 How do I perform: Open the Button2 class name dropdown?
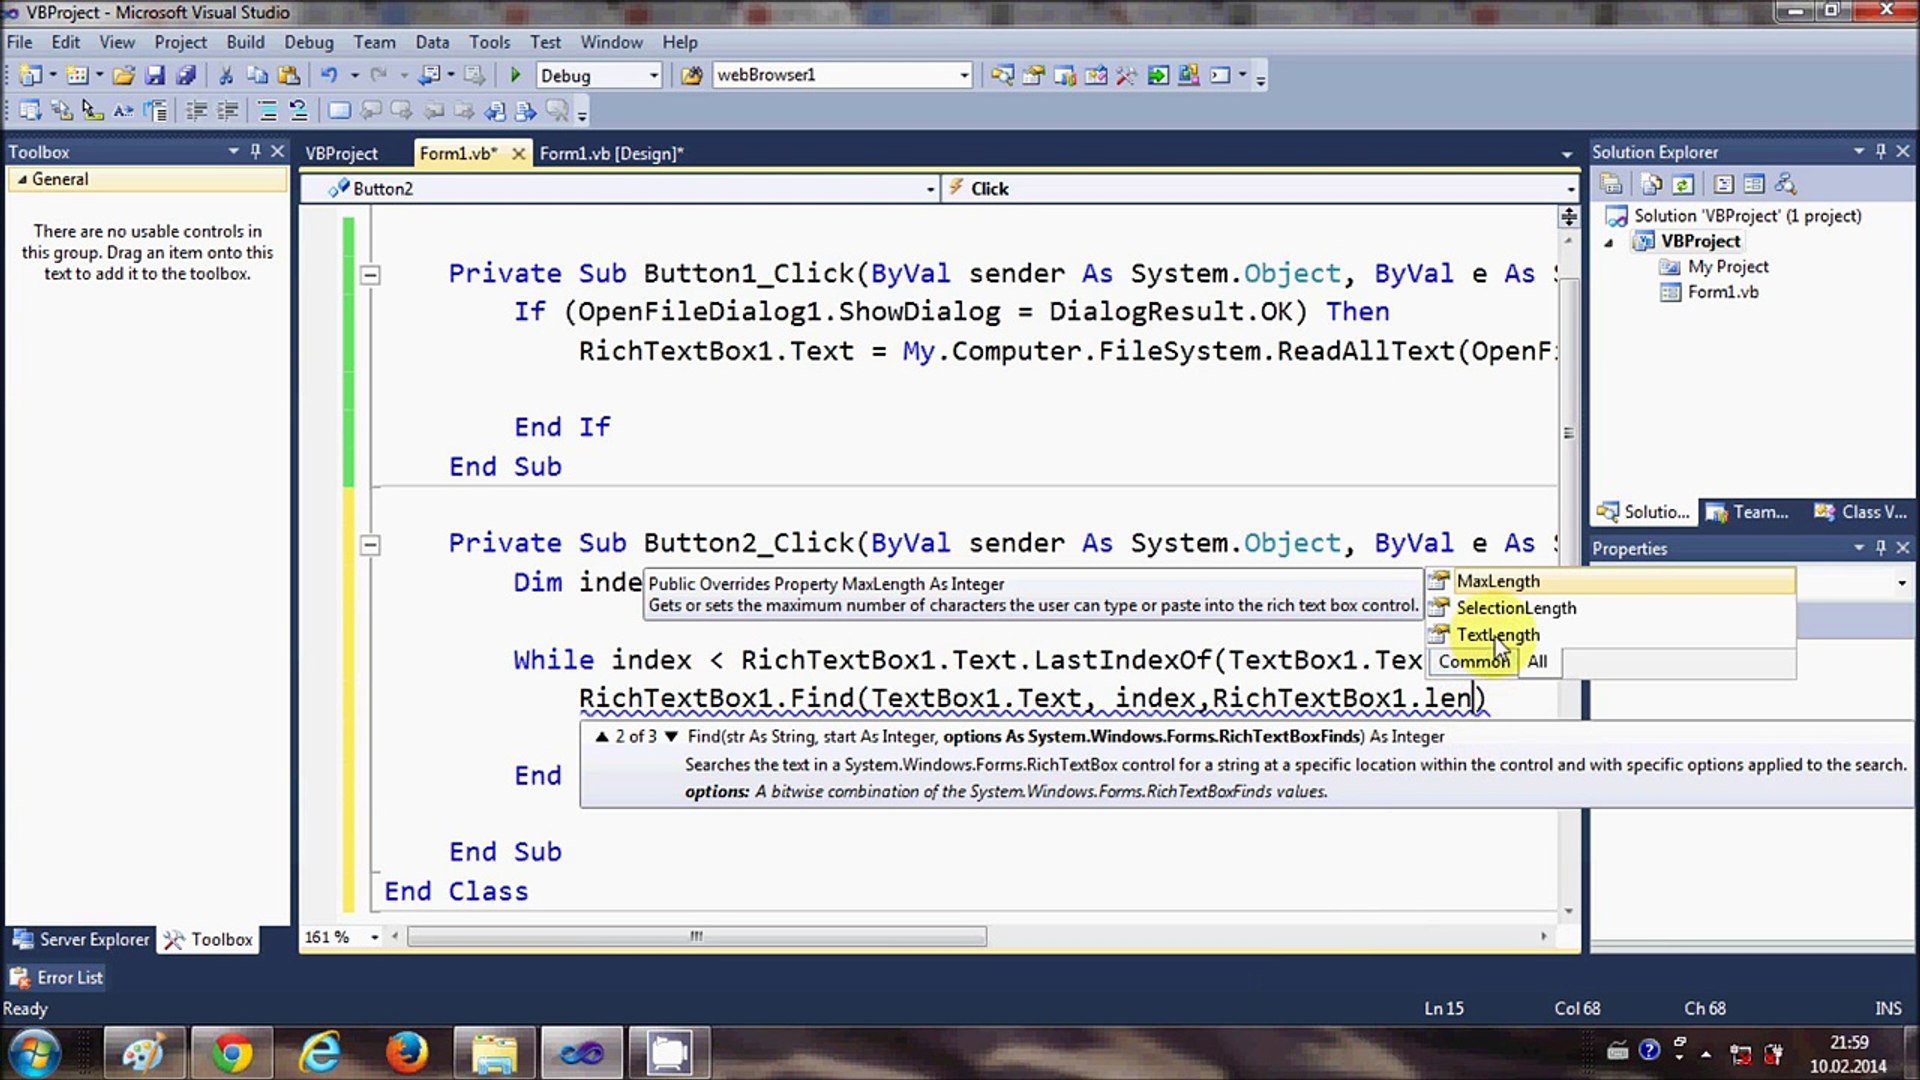click(929, 189)
